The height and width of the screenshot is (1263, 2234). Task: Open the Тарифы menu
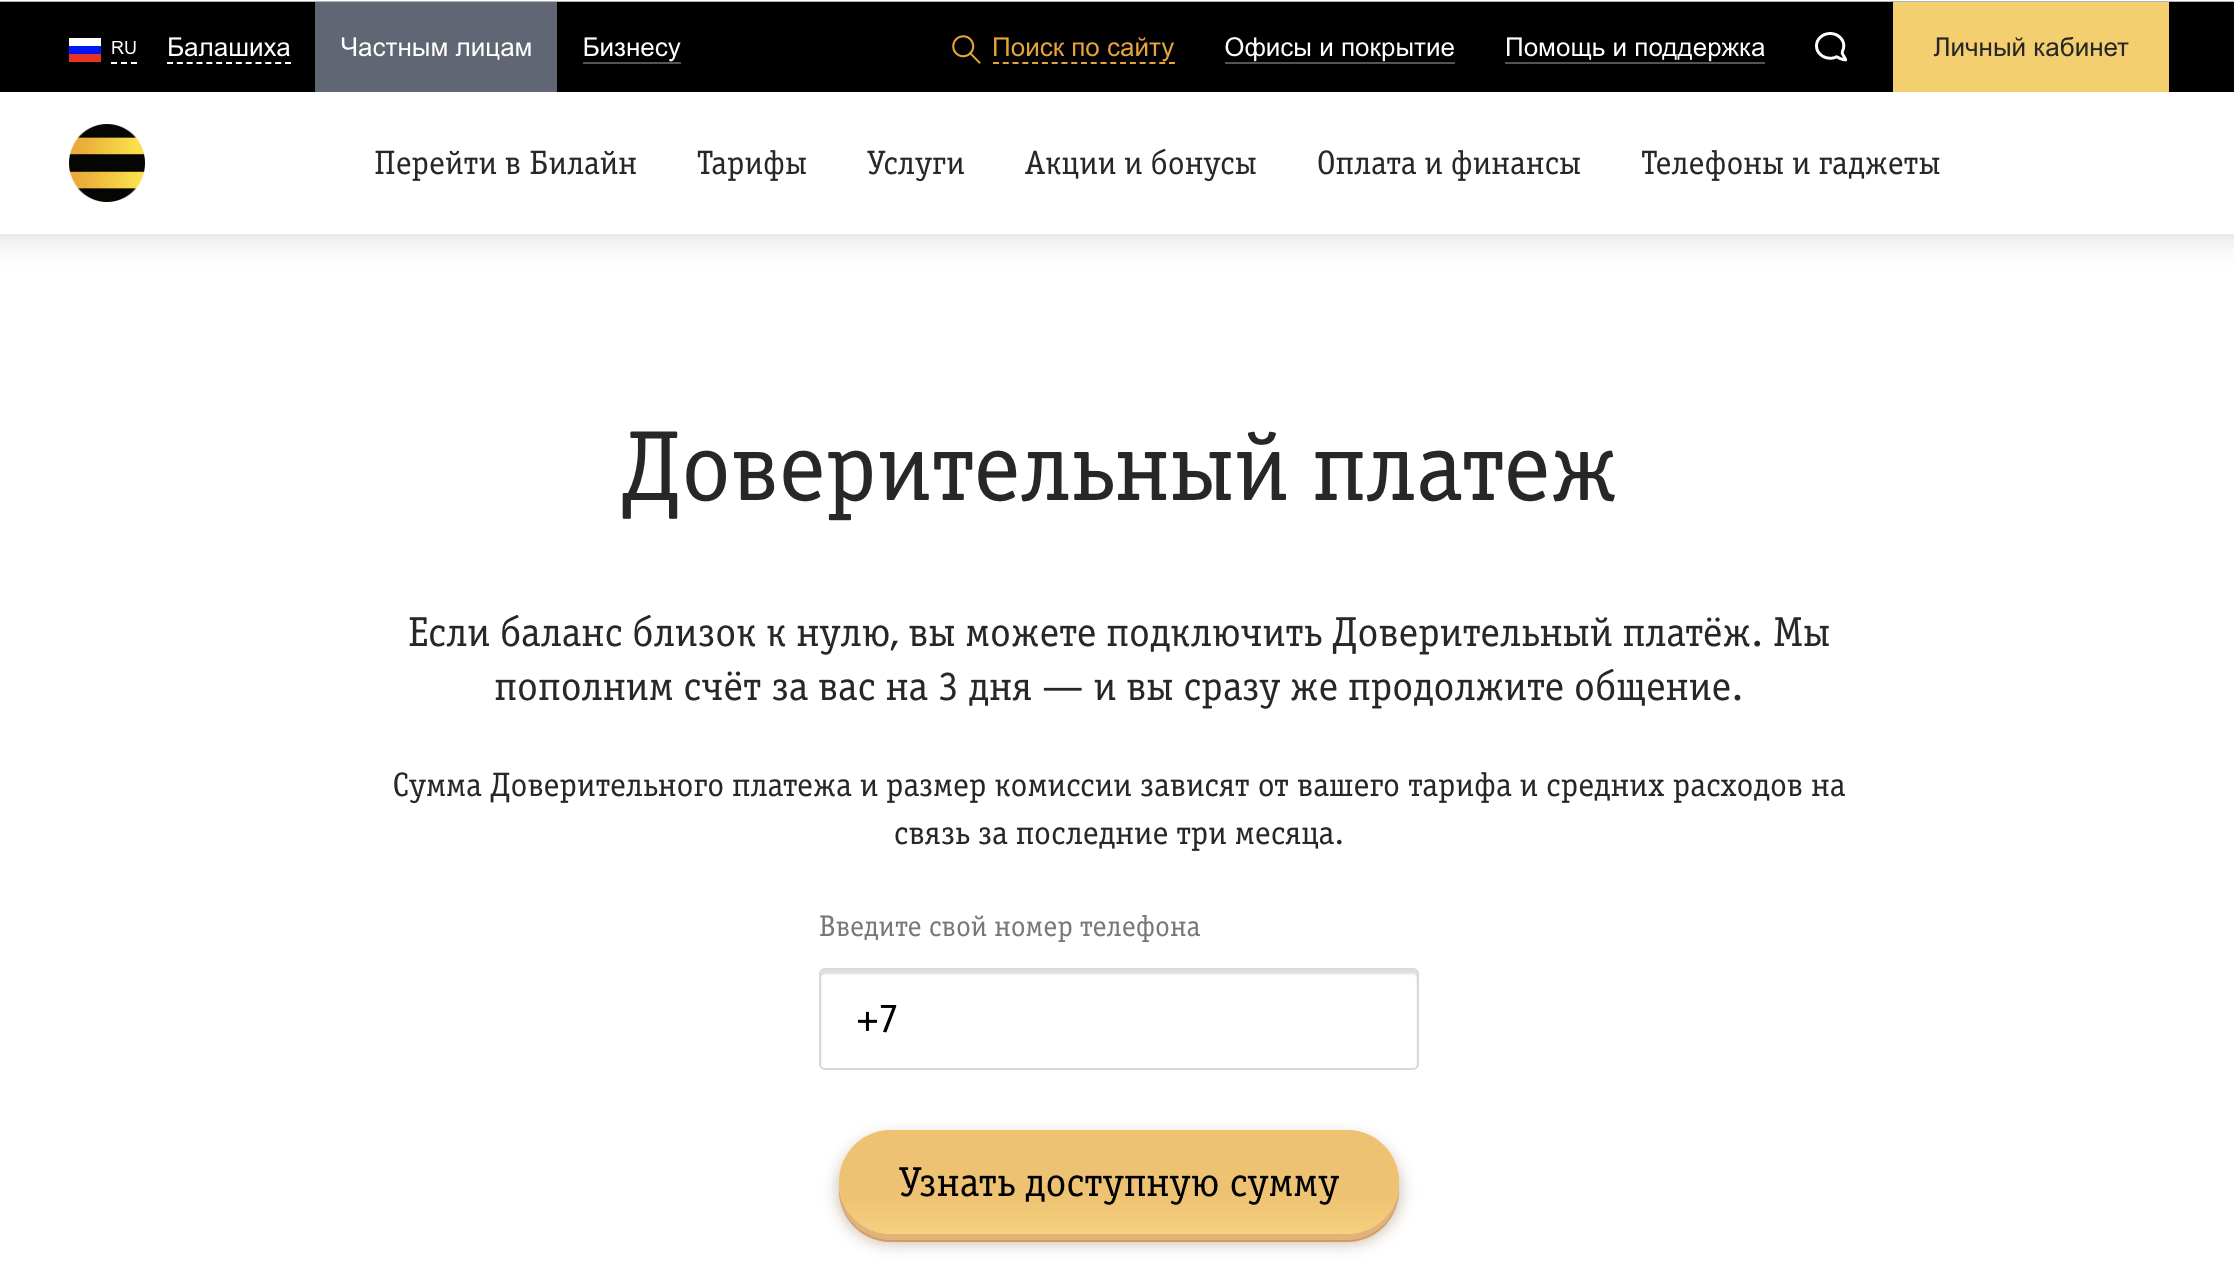point(751,163)
